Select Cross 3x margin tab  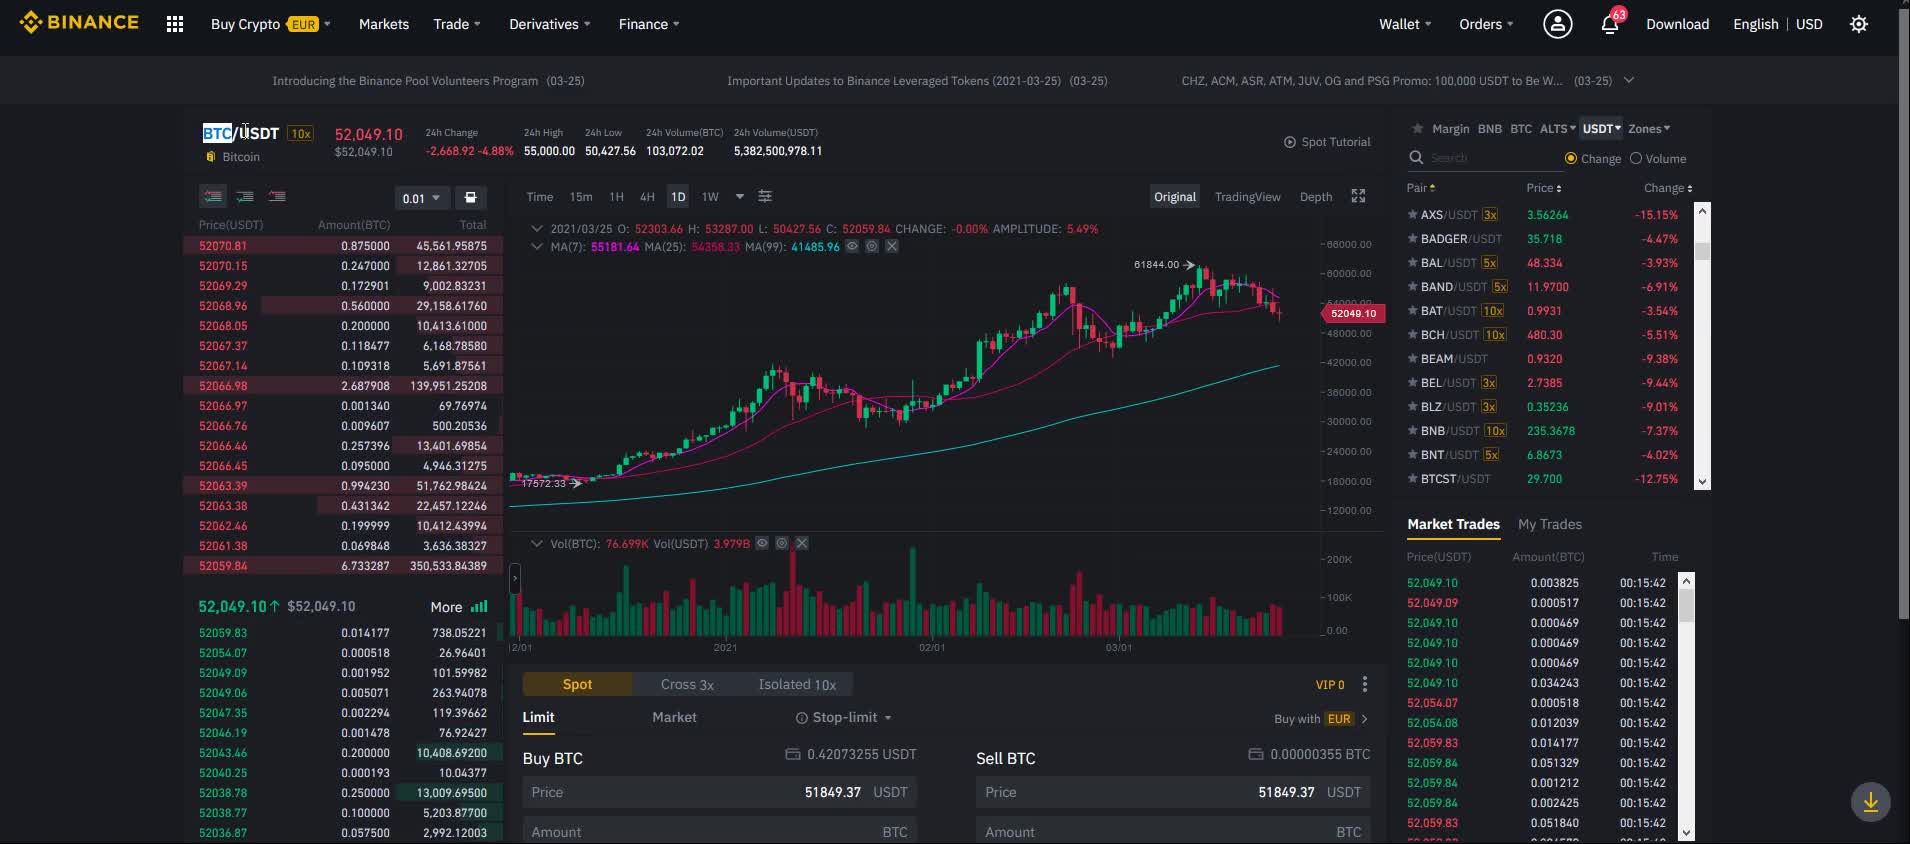[687, 684]
